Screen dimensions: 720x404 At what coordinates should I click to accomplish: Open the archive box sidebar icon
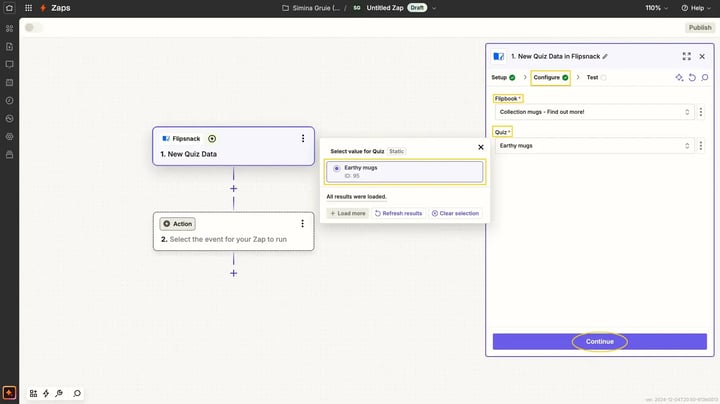click(x=9, y=155)
